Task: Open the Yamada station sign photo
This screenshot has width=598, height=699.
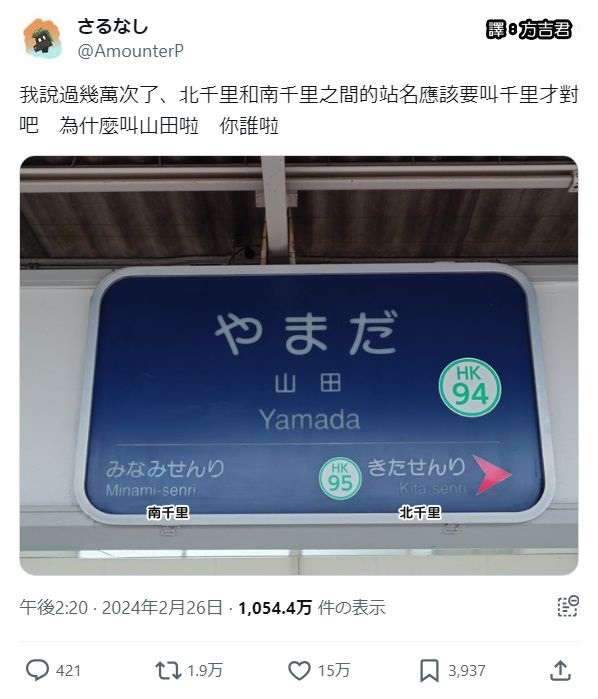Action: (299, 365)
